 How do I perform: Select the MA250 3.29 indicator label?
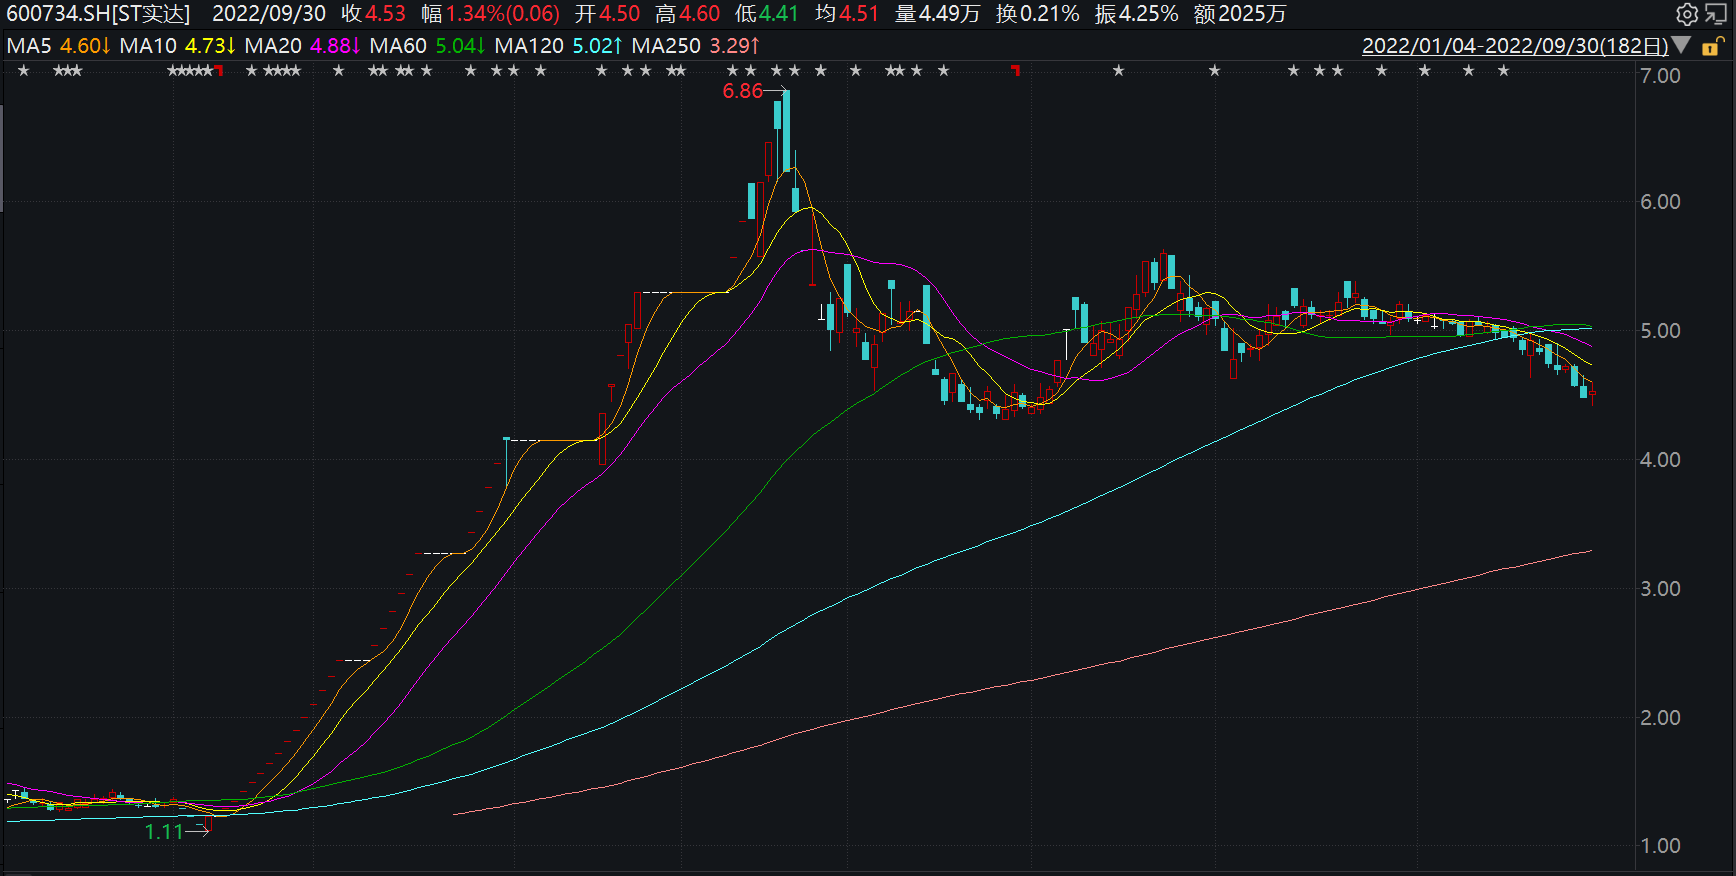(696, 46)
